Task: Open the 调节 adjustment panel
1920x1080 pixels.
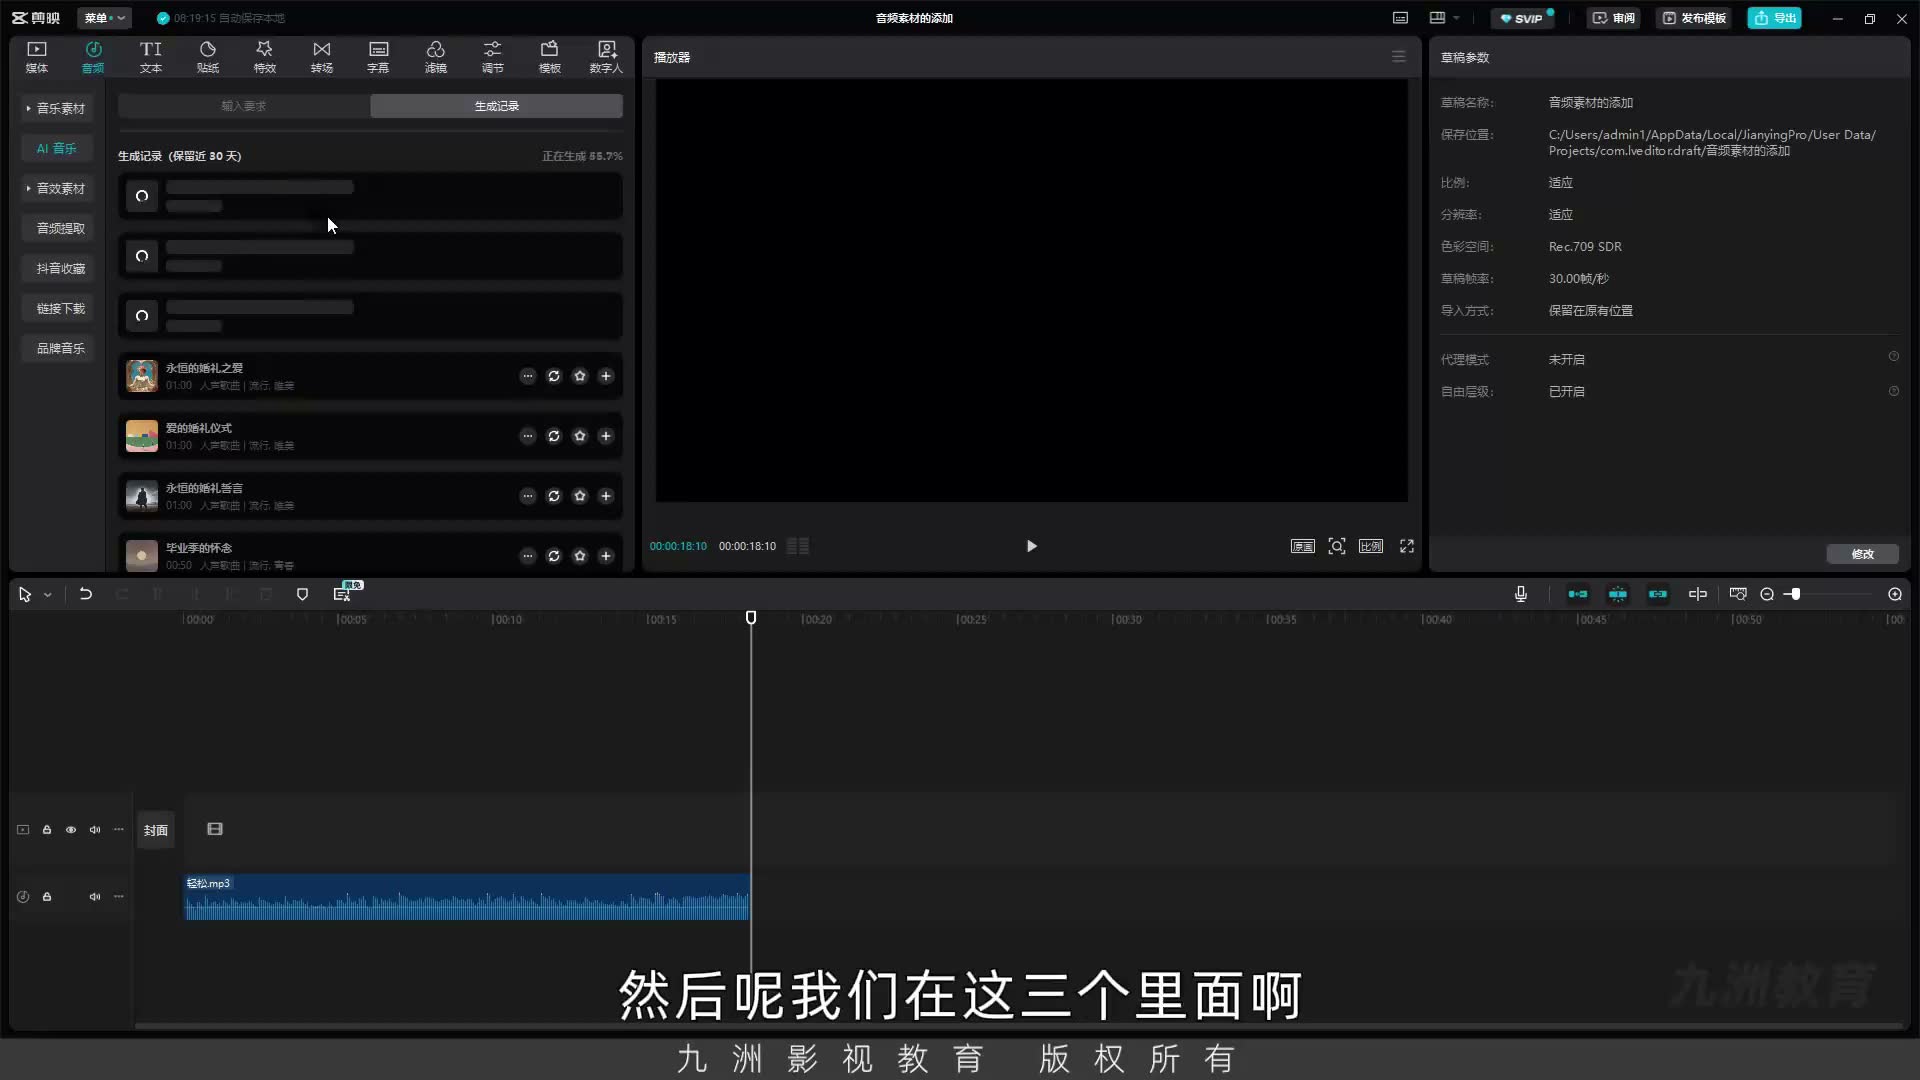Action: click(493, 57)
